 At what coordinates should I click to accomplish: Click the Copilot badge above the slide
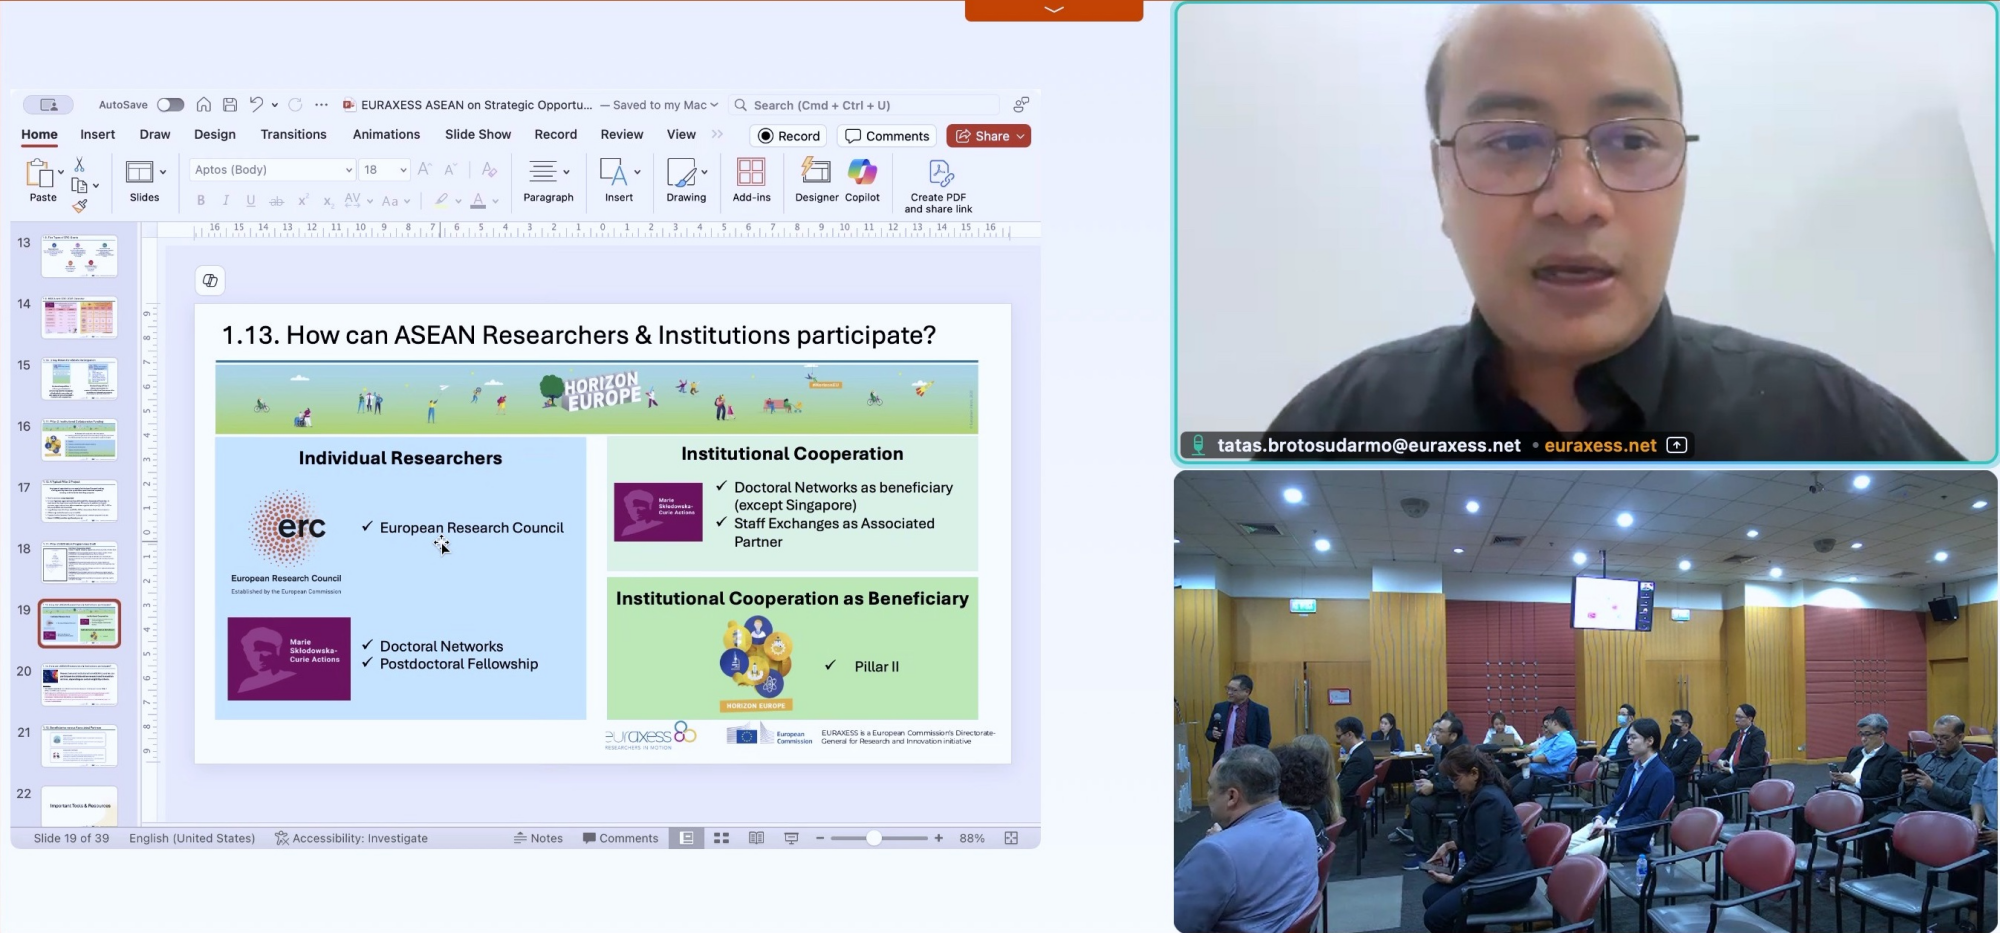(210, 281)
